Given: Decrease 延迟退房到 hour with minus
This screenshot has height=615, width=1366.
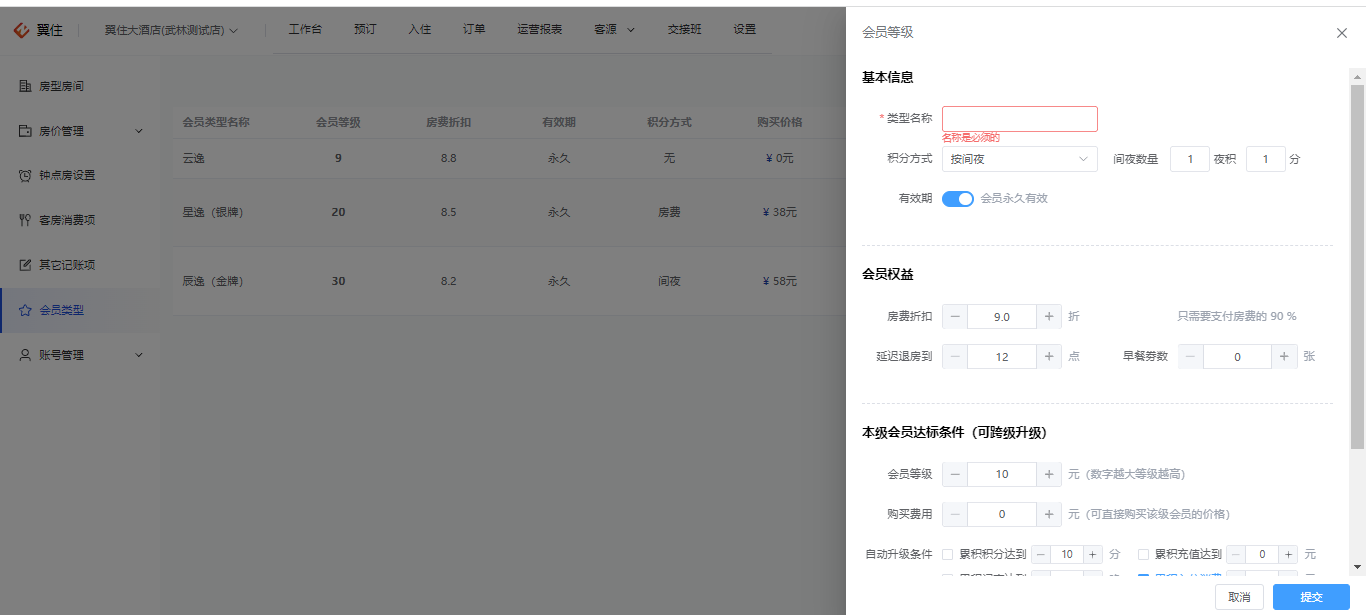Looking at the screenshot, I should click(x=955, y=356).
